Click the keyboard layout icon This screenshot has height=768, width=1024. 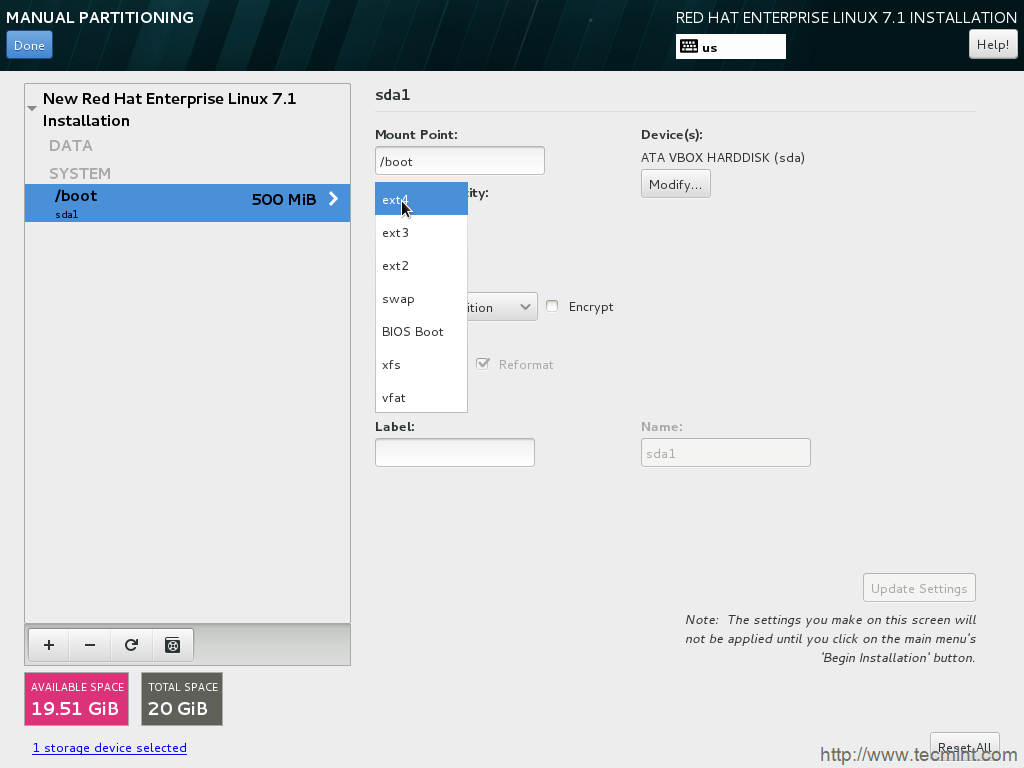tap(688, 46)
